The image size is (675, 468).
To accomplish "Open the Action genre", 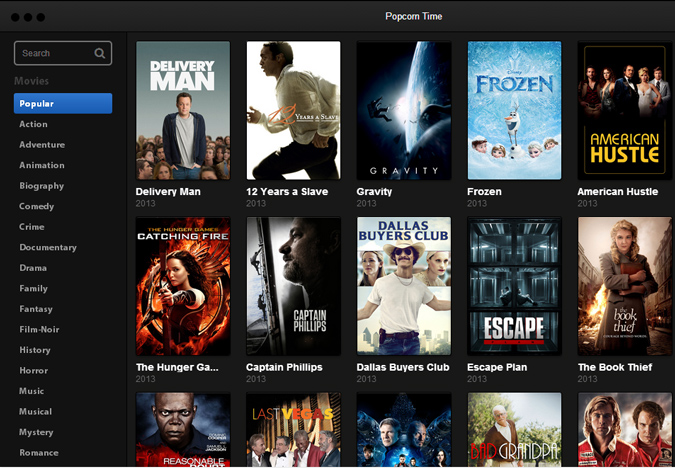I will coord(33,124).
